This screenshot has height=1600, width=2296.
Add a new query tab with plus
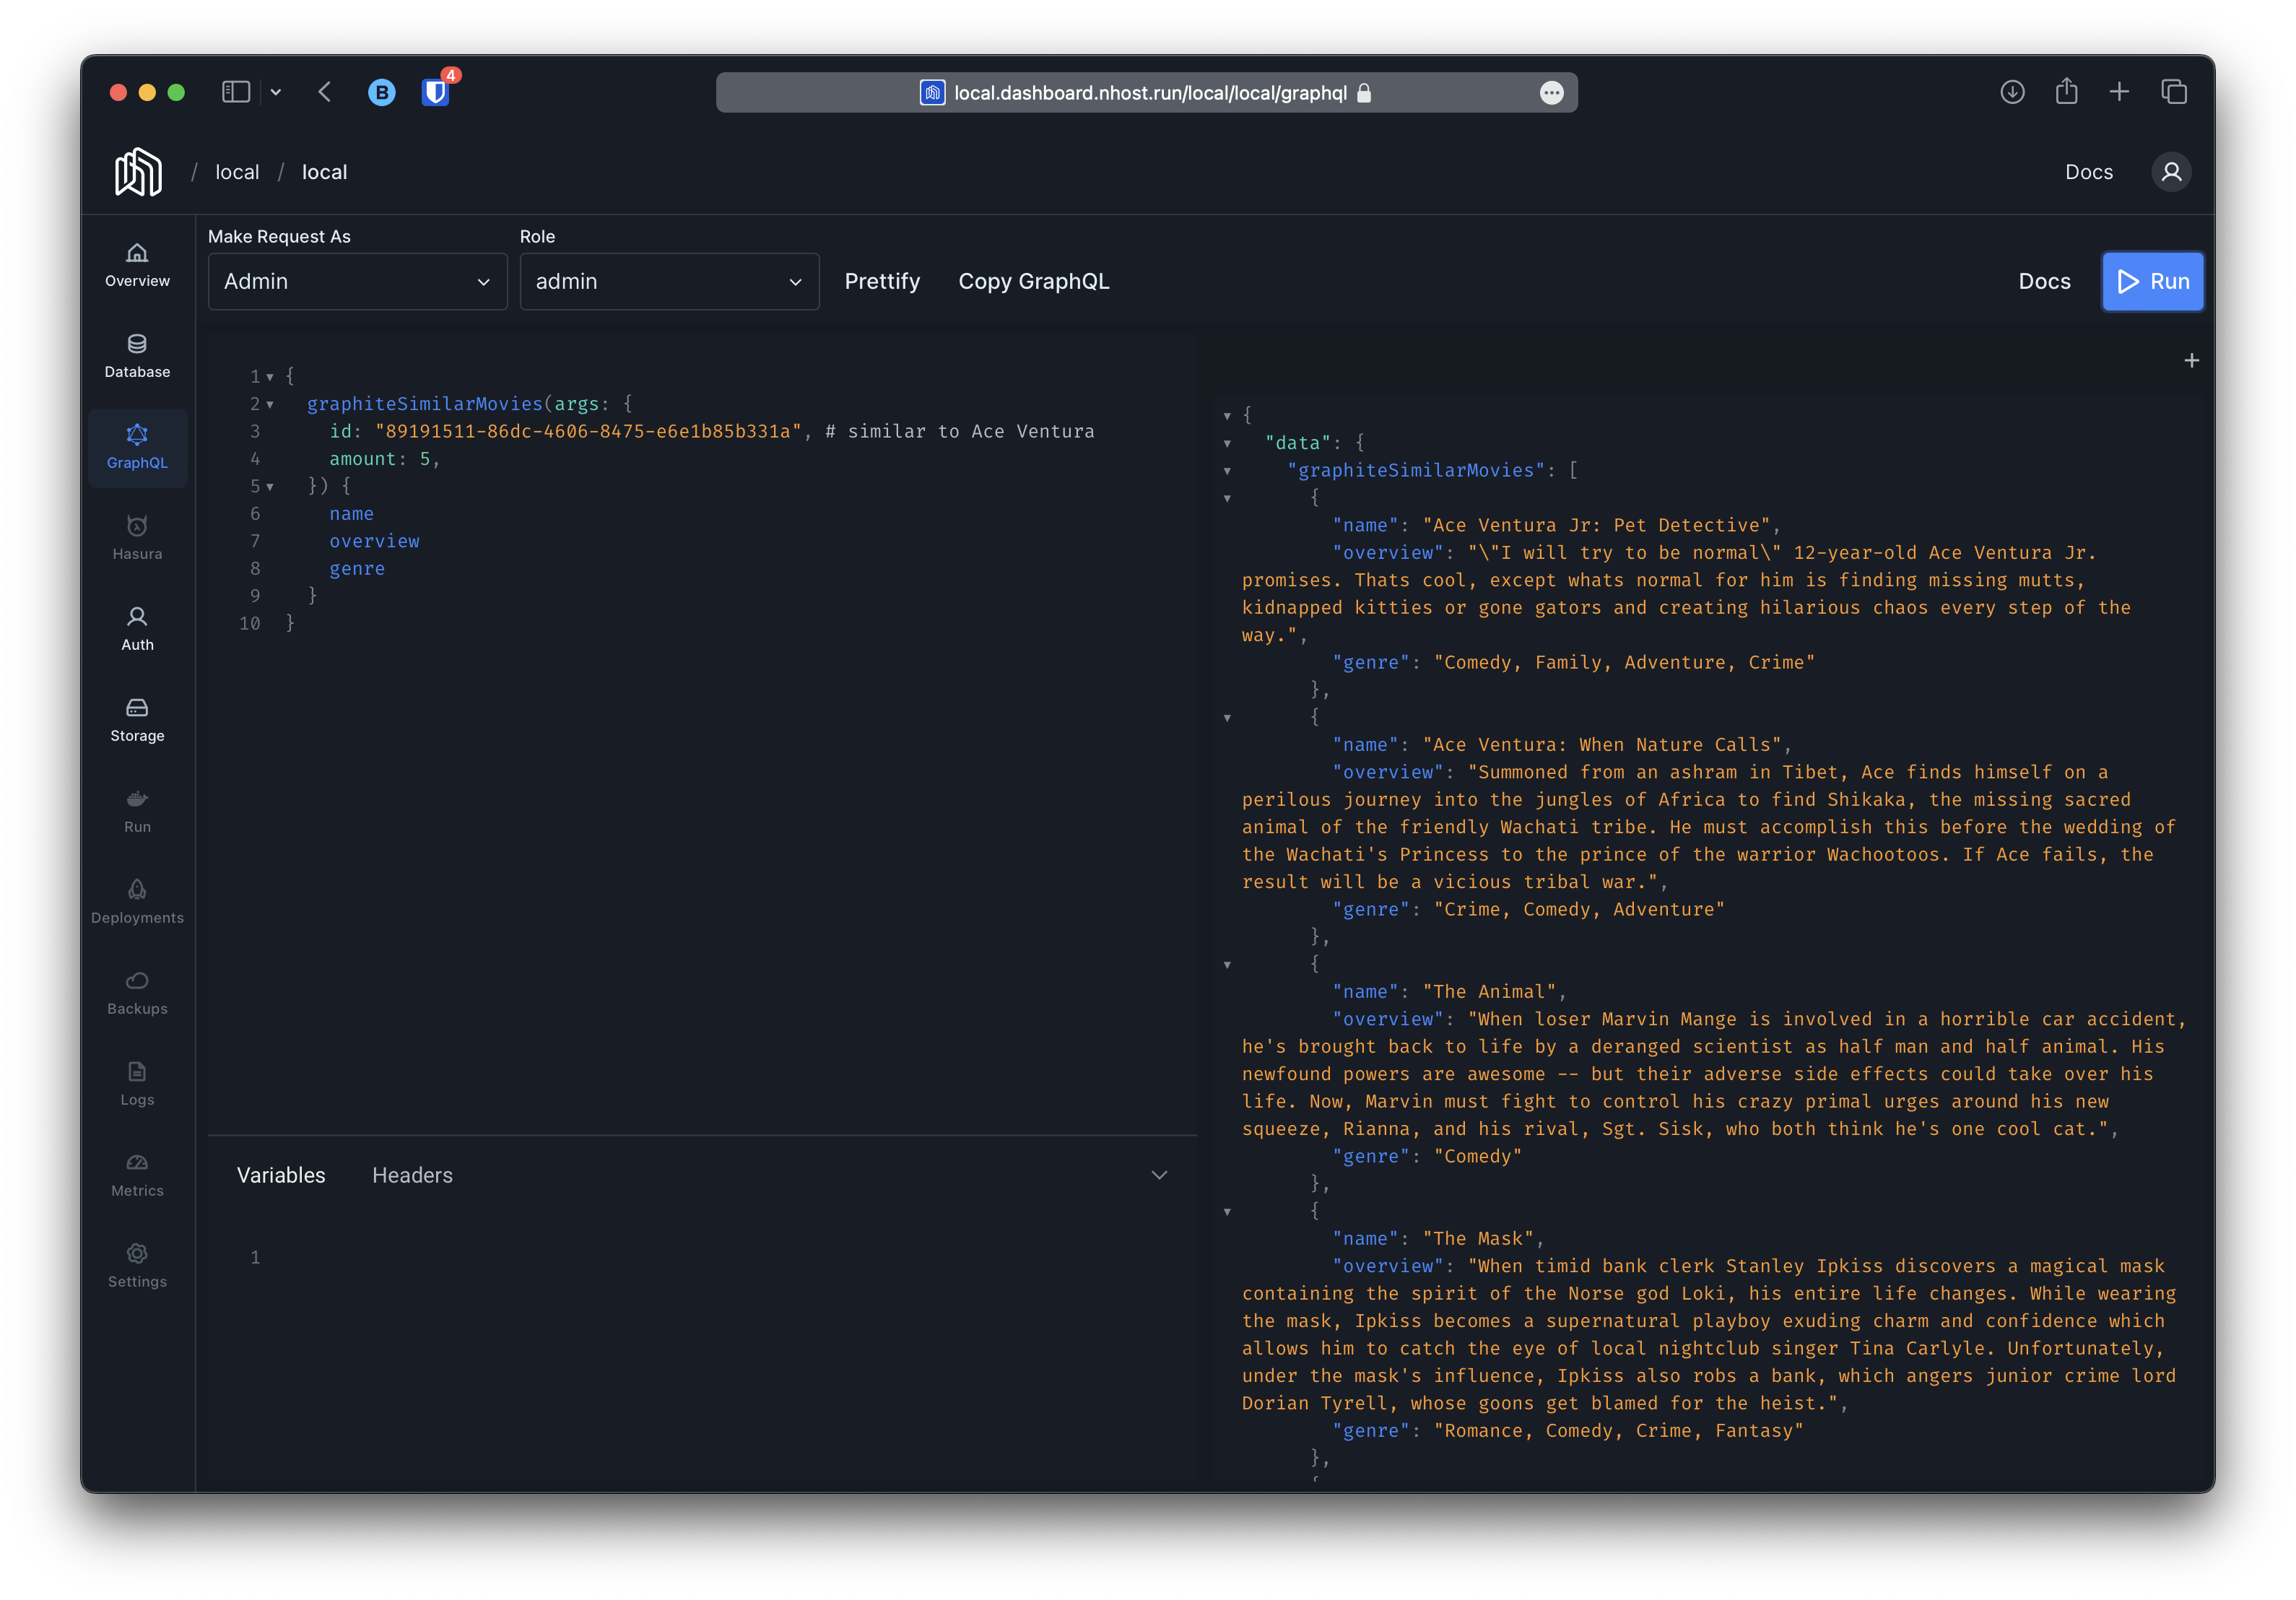point(2191,360)
